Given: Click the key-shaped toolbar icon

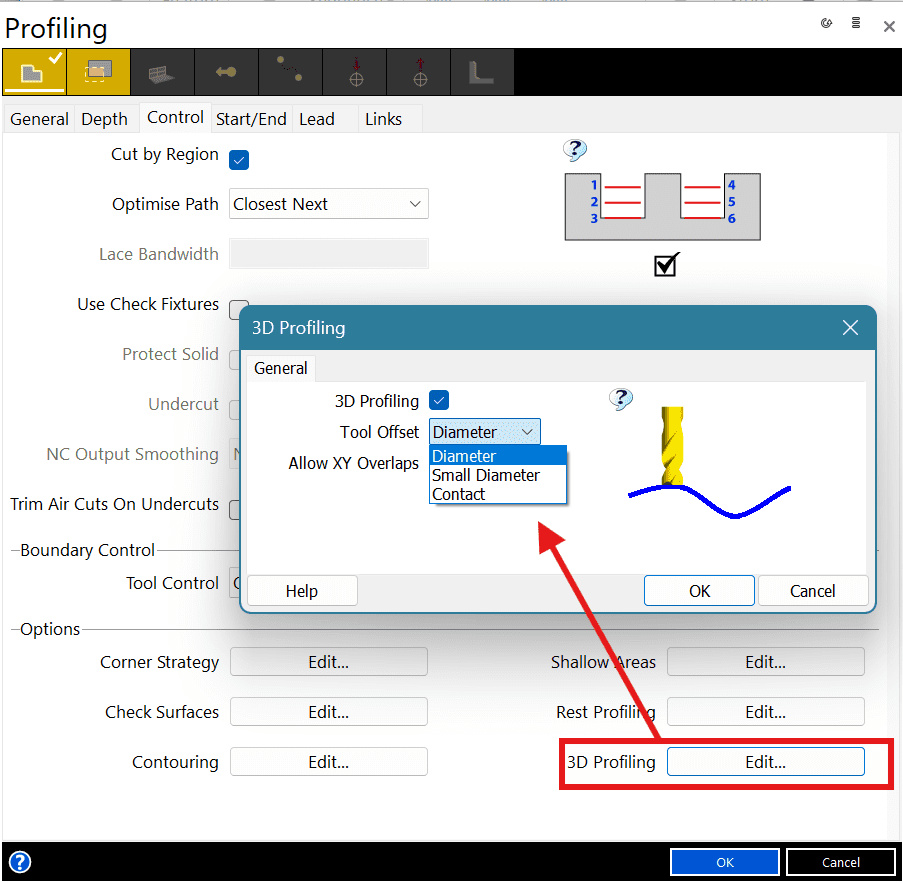Looking at the screenshot, I should click(225, 72).
